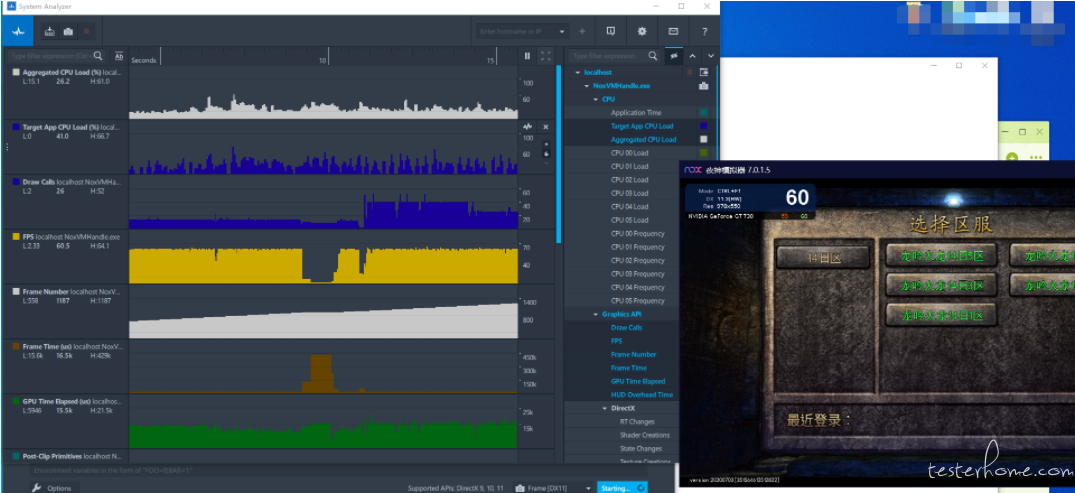1075x493 pixels.
Task: Select Application Time metric
Action: (636, 112)
